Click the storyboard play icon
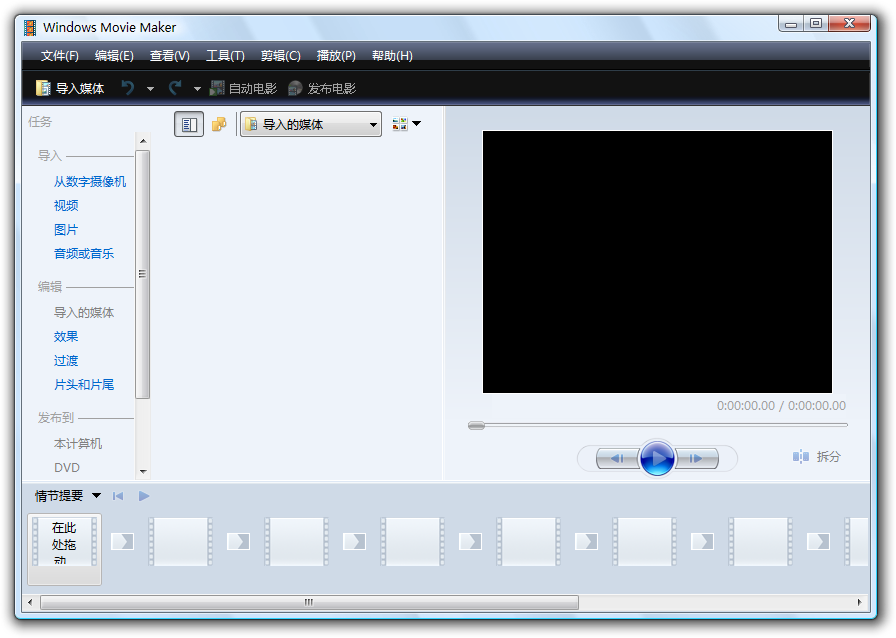Viewport: 896px width, 638px height. 144,496
